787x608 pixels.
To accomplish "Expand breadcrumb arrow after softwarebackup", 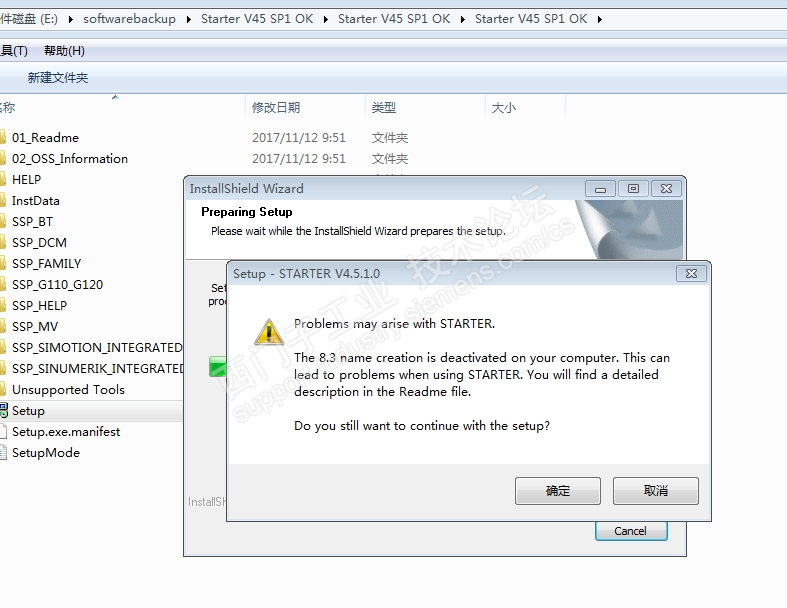I will (x=189, y=19).
